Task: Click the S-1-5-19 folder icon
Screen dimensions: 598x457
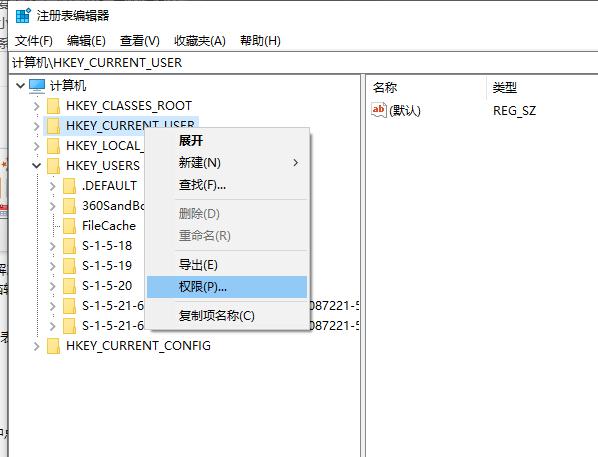Action: tap(69, 266)
